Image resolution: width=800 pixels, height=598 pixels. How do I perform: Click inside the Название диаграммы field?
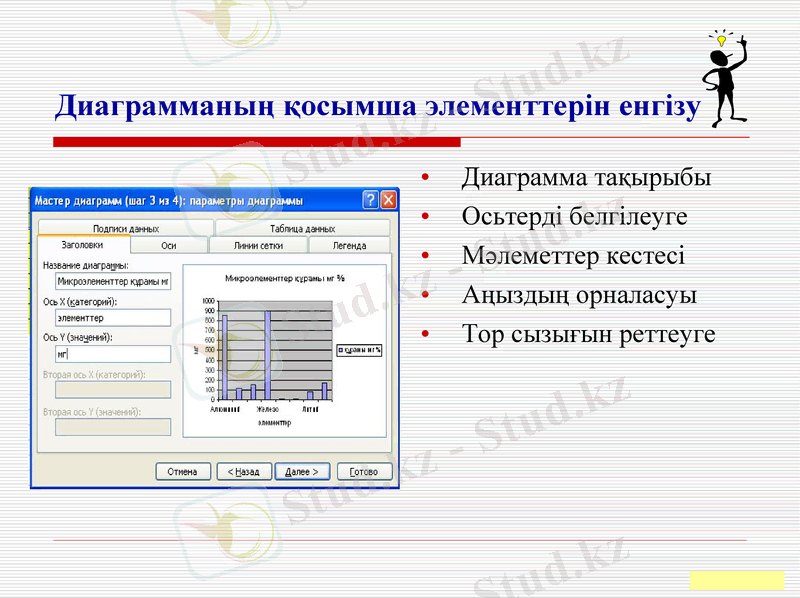point(114,279)
